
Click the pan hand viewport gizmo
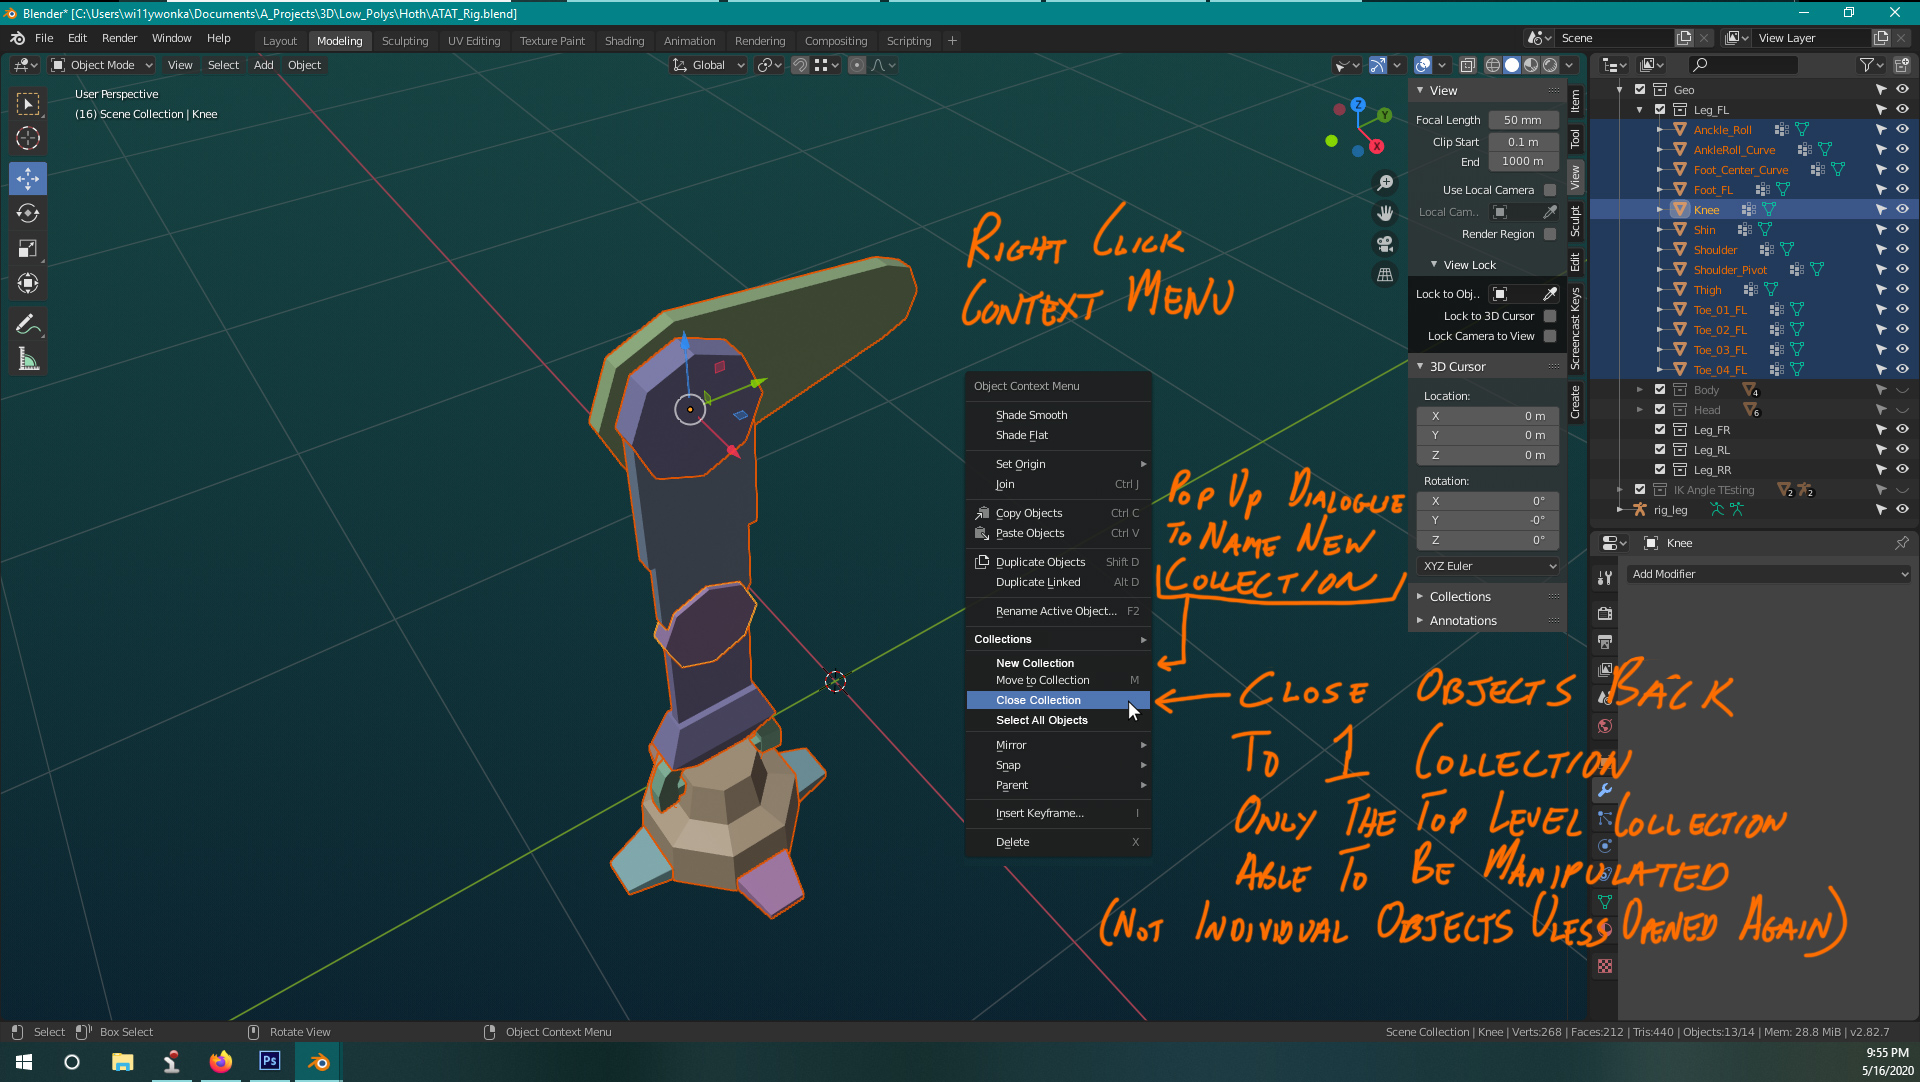(x=1385, y=213)
